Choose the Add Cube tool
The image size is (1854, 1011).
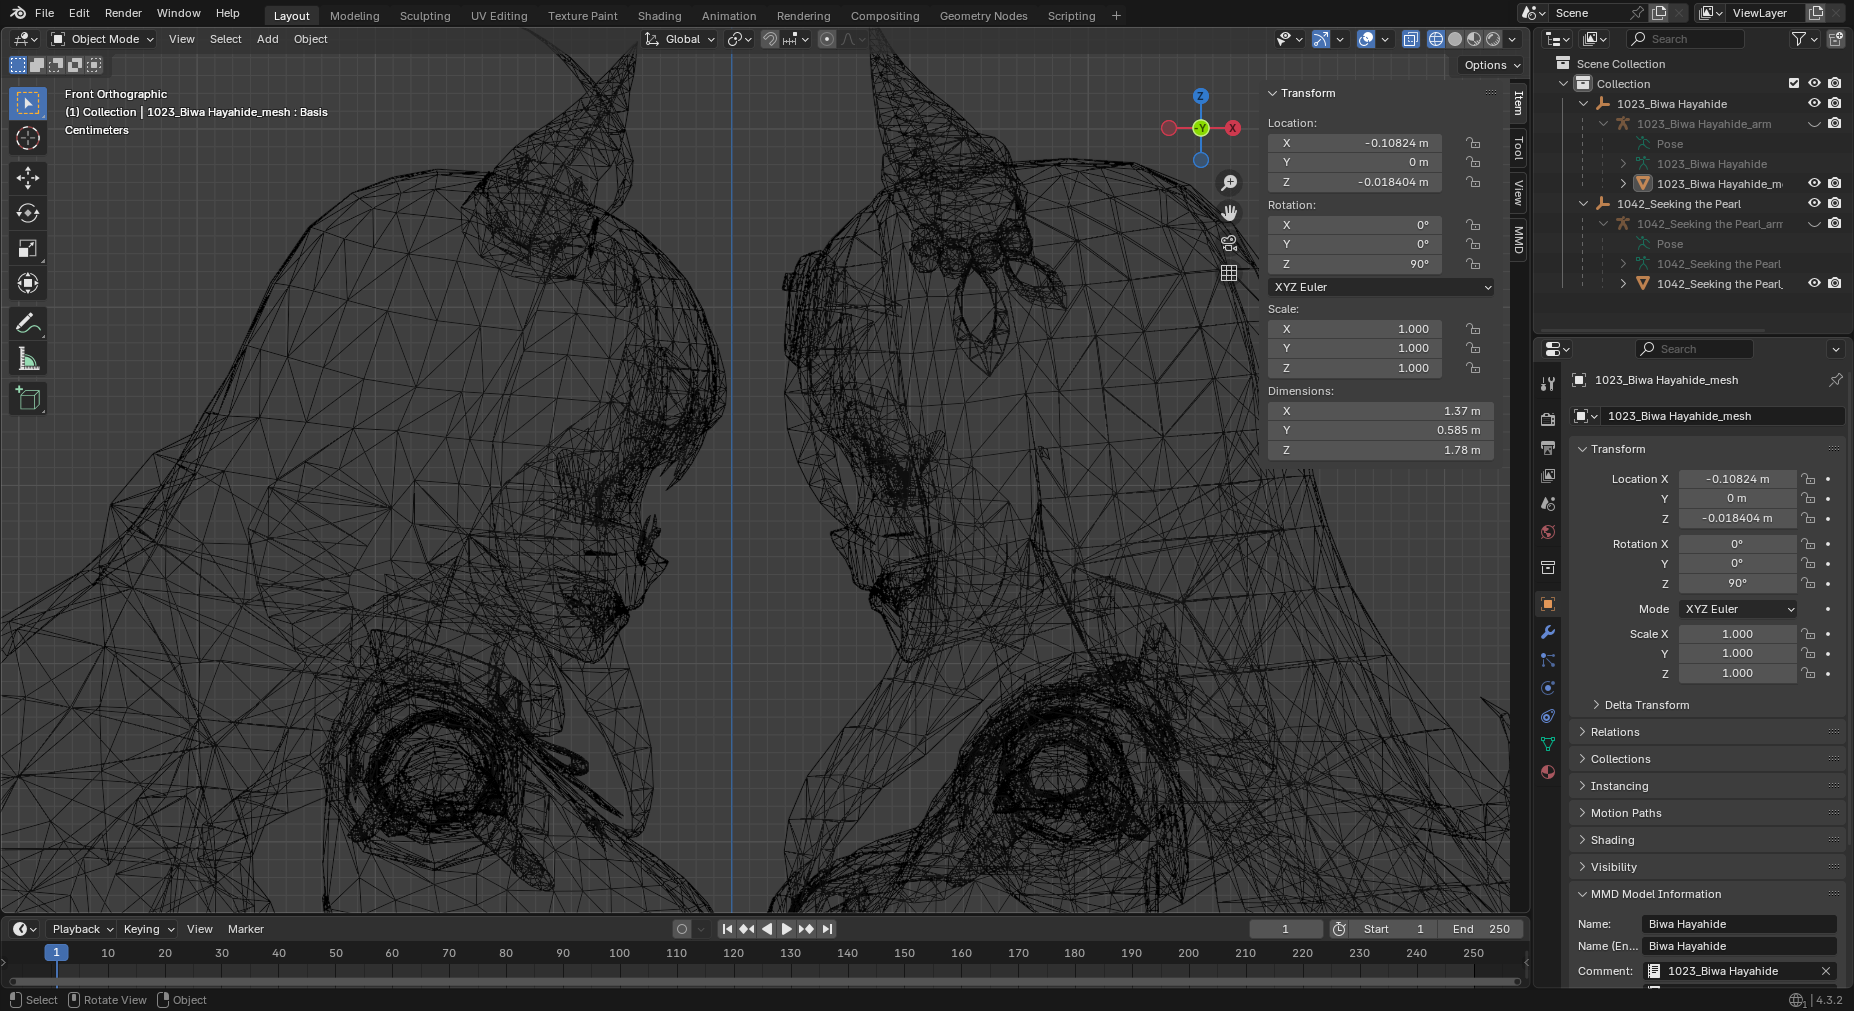28,398
